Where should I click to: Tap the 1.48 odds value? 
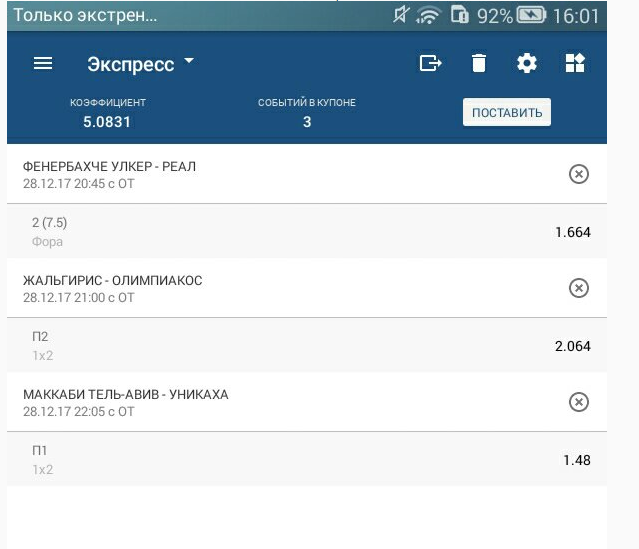576,460
